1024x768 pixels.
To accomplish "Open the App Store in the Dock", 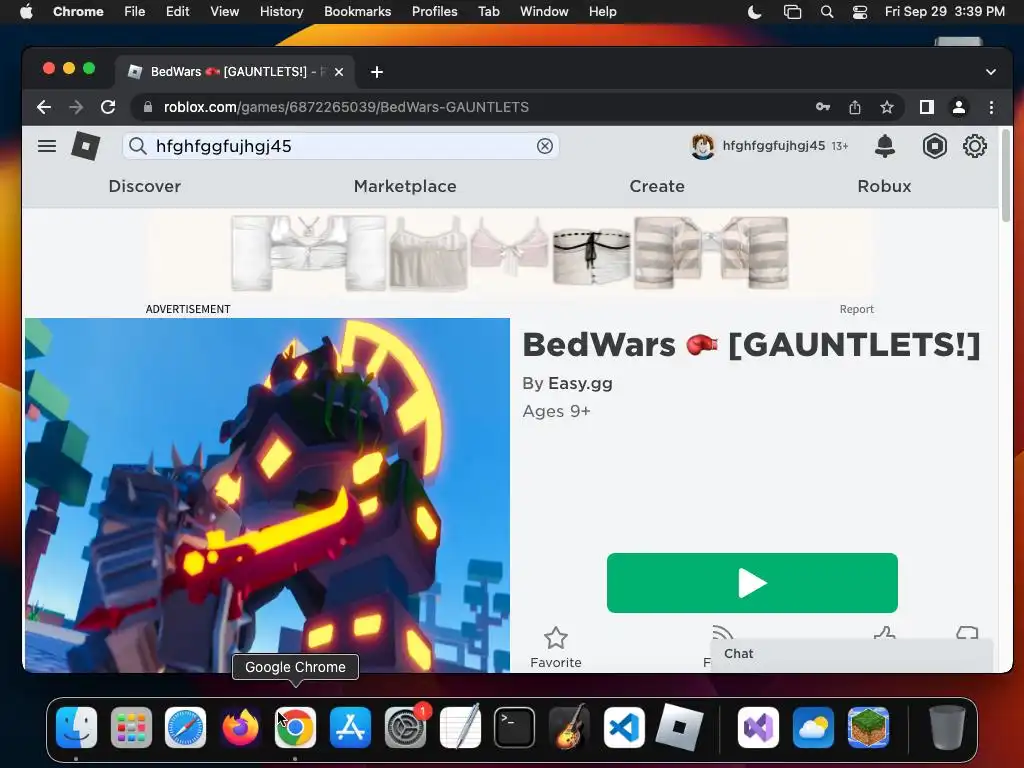I will (x=350, y=727).
